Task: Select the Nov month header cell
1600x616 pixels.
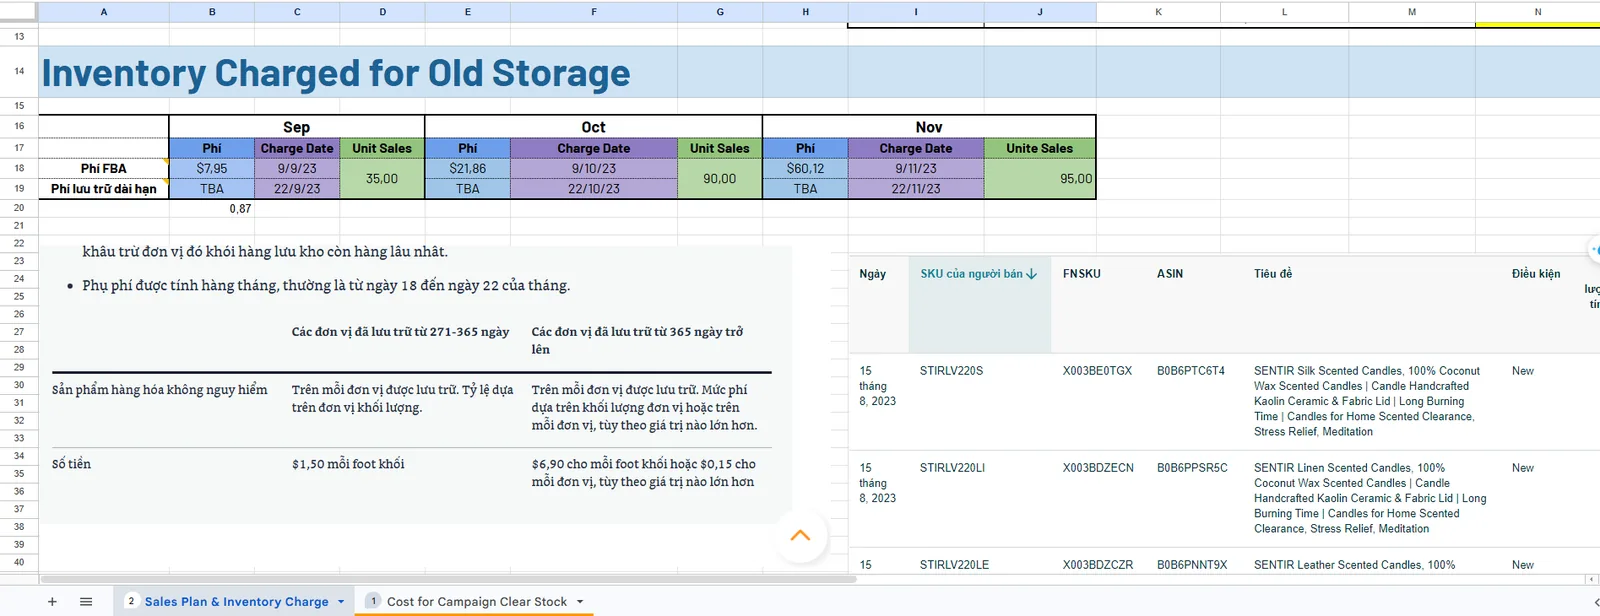Action: click(929, 127)
